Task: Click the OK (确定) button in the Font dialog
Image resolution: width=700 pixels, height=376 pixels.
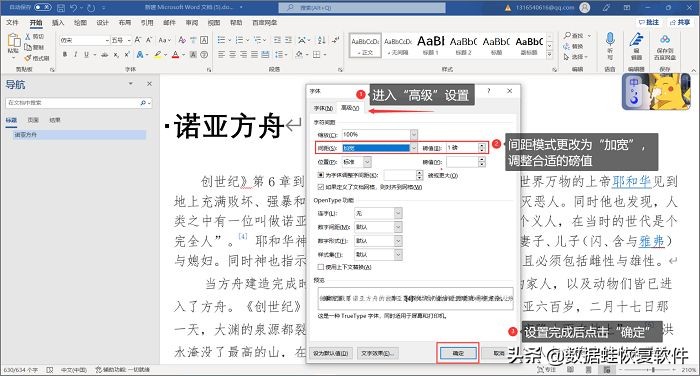Action: click(x=458, y=353)
